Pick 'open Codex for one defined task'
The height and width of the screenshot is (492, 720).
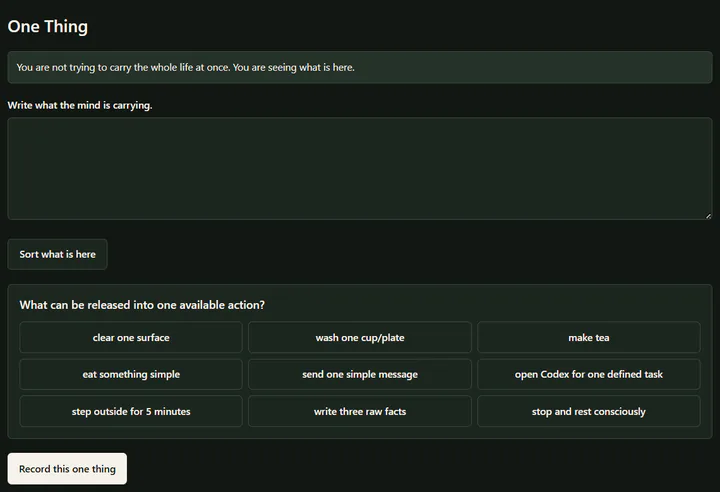589,374
